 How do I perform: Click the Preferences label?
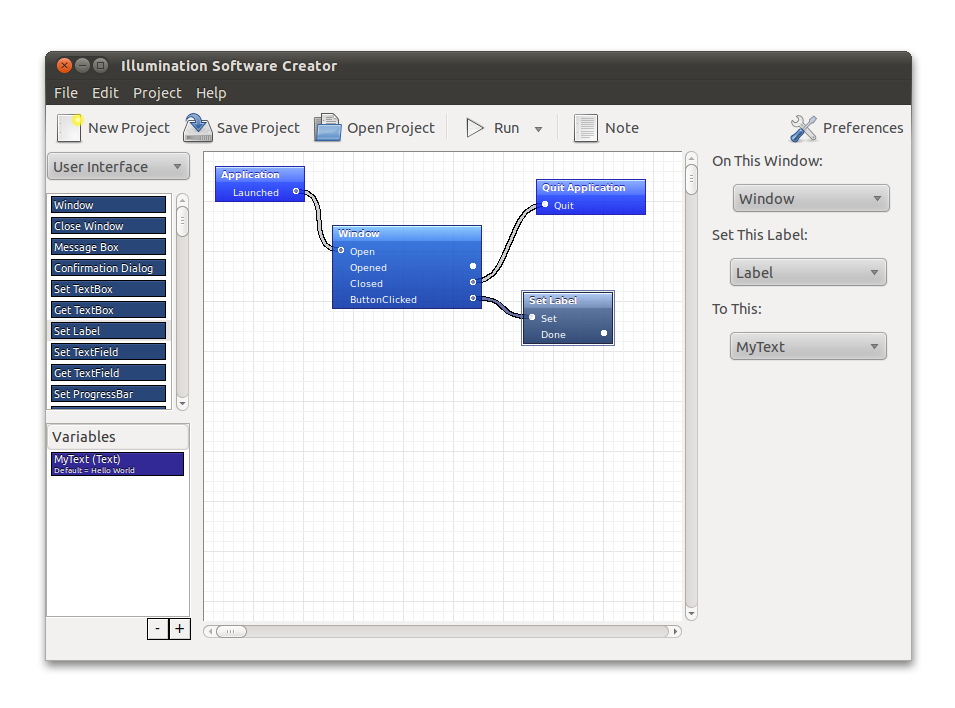863,128
